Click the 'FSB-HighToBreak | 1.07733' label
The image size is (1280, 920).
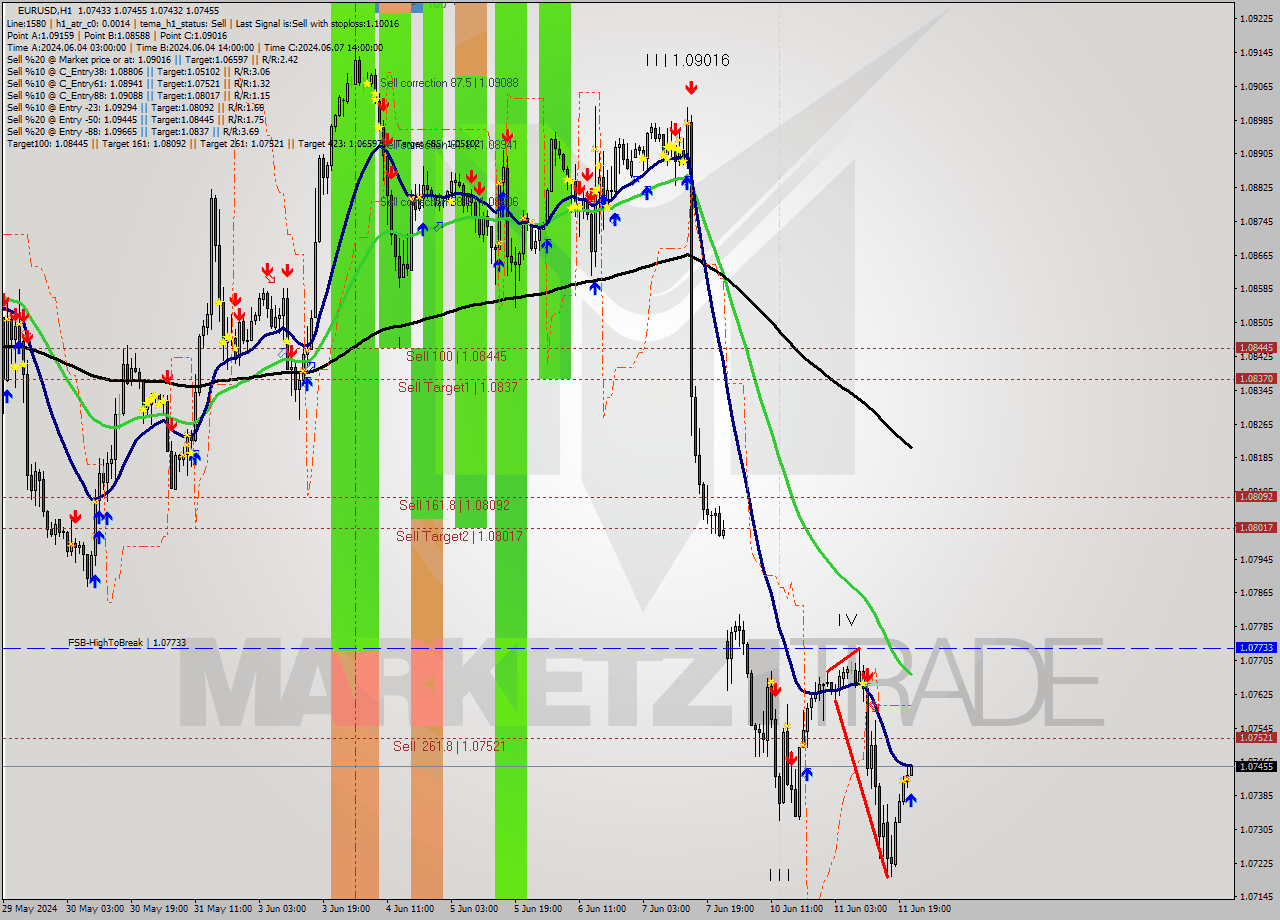click(127, 643)
